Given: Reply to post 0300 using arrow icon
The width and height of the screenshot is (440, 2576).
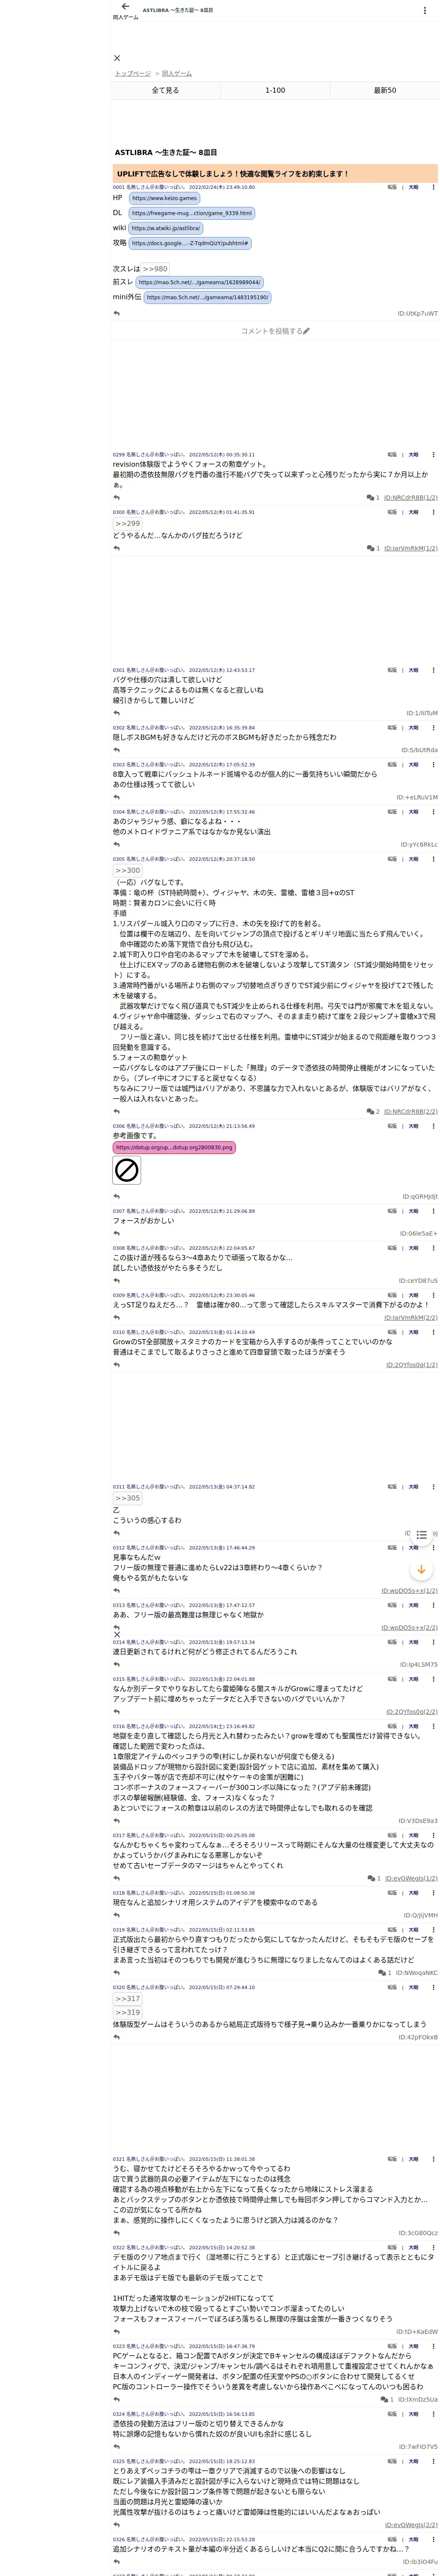Looking at the screenshot, I should (x=117, y=548).
